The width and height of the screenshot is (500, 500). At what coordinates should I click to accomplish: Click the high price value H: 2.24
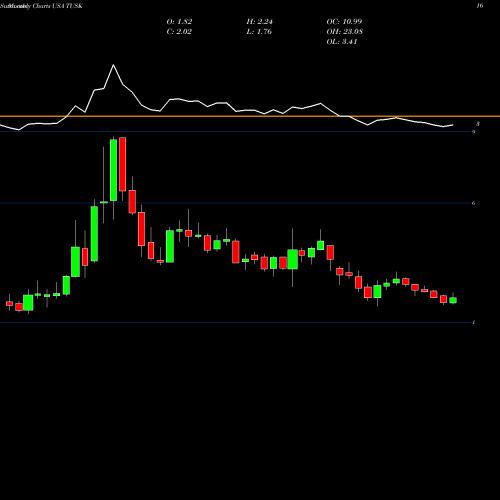point(260,22)
